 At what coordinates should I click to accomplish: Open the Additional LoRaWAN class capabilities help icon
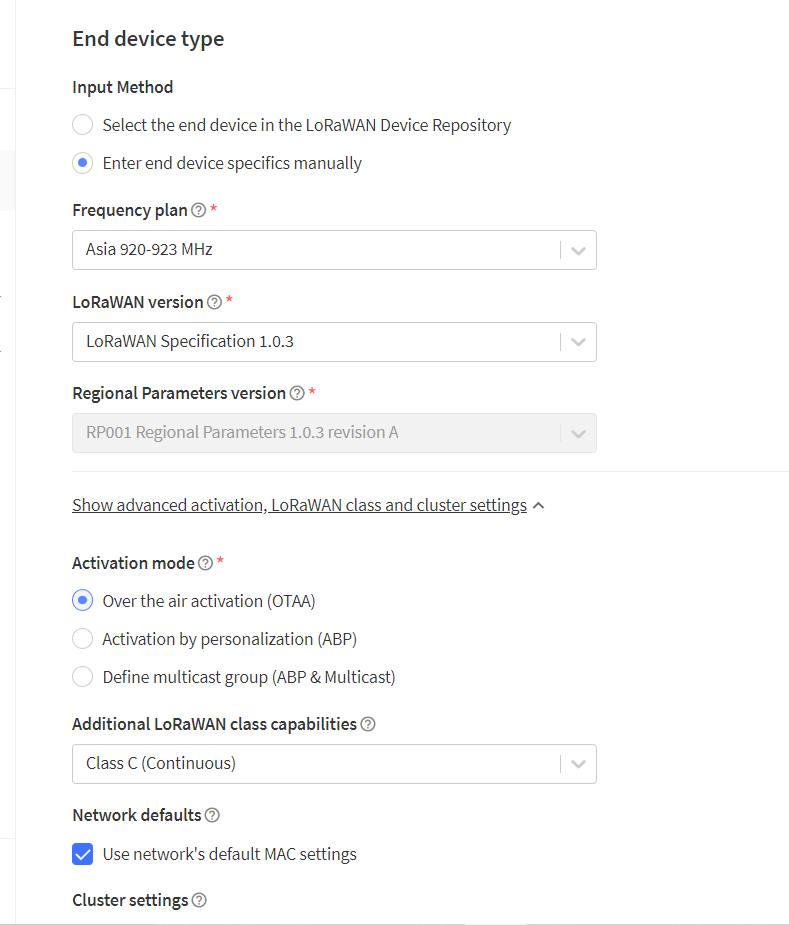tap(368, 724)
